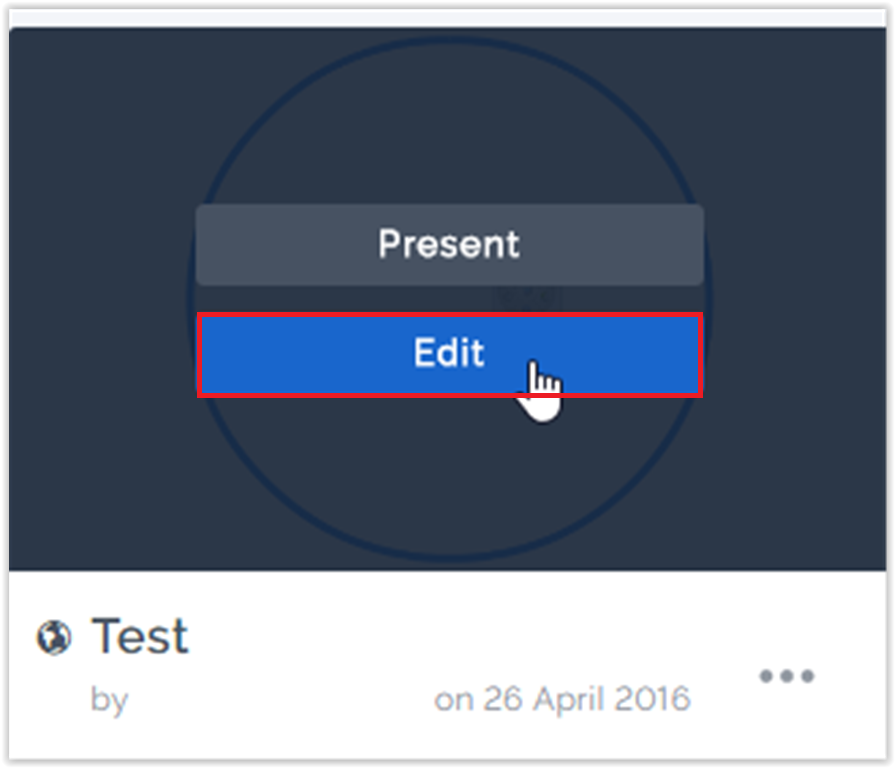Click the Present button
The image size is (895, 768).
(x=449, y=245)
